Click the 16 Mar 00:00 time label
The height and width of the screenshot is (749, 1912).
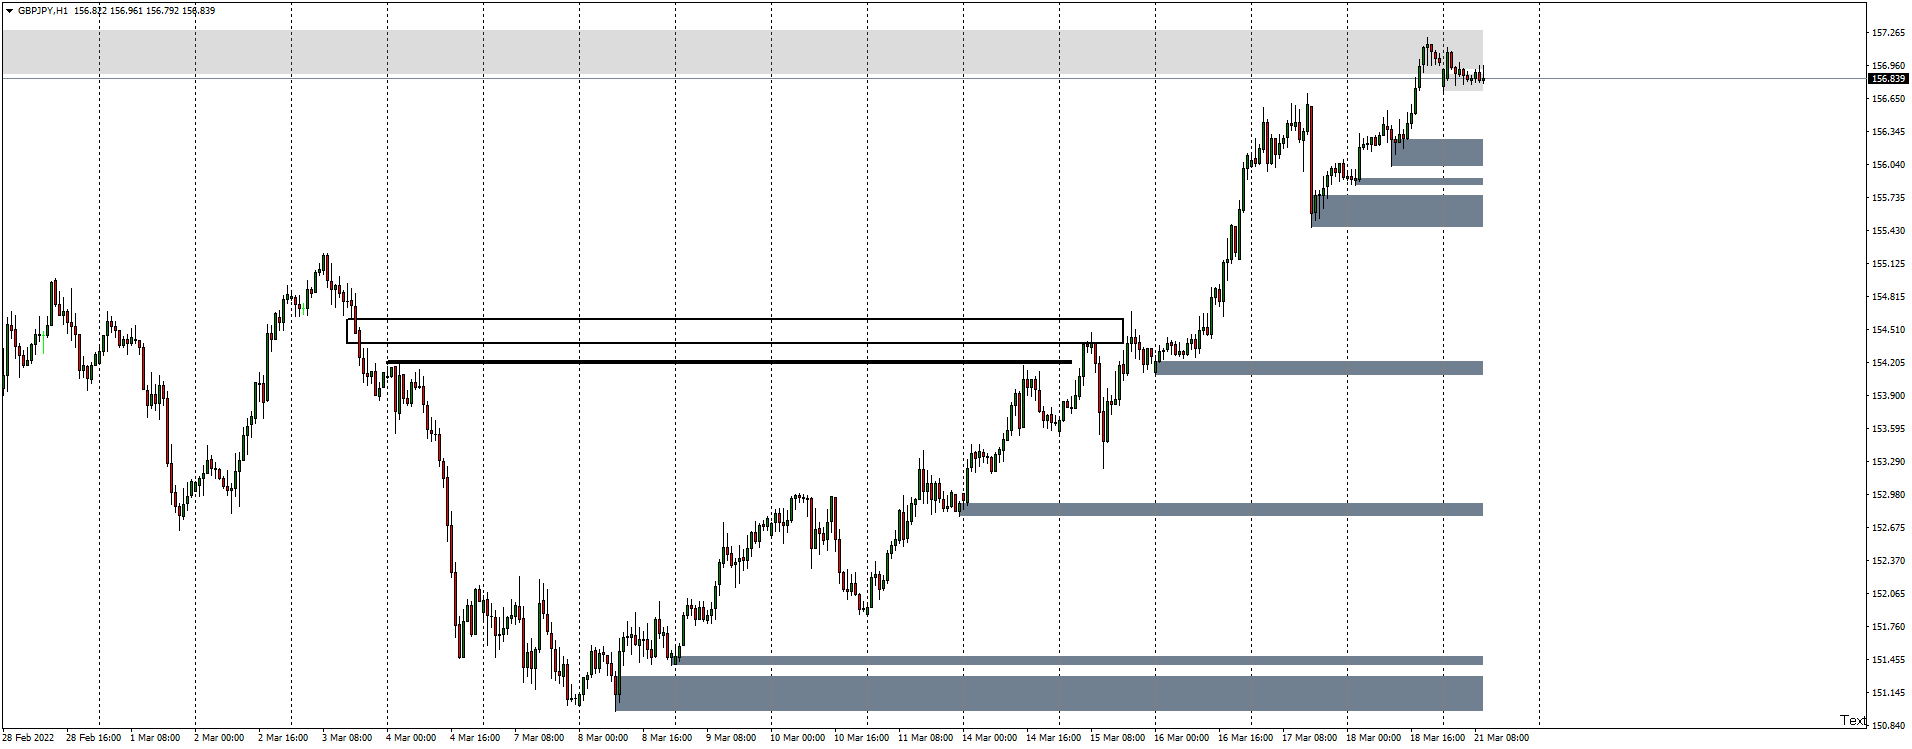click(1182, 738)
